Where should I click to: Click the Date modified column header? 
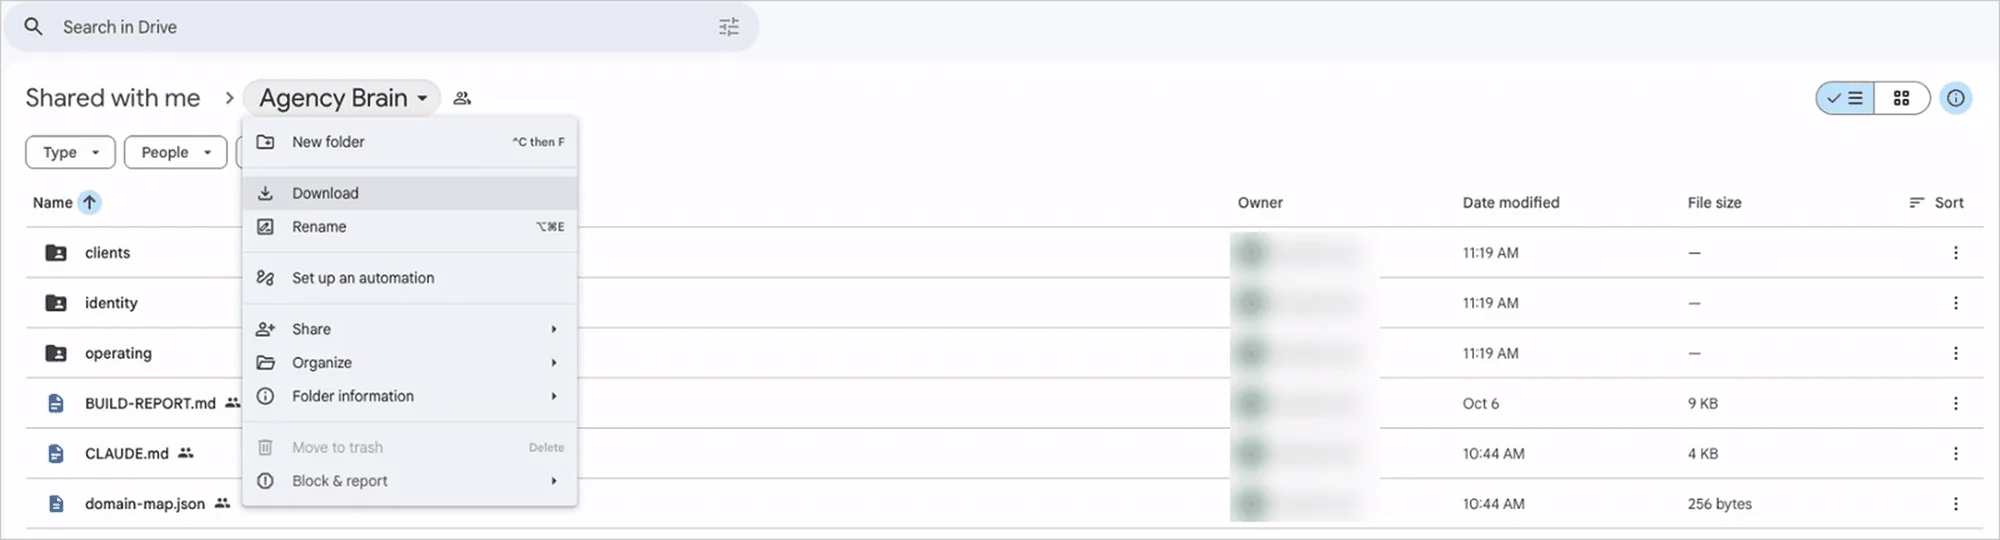pos(1511,202)
